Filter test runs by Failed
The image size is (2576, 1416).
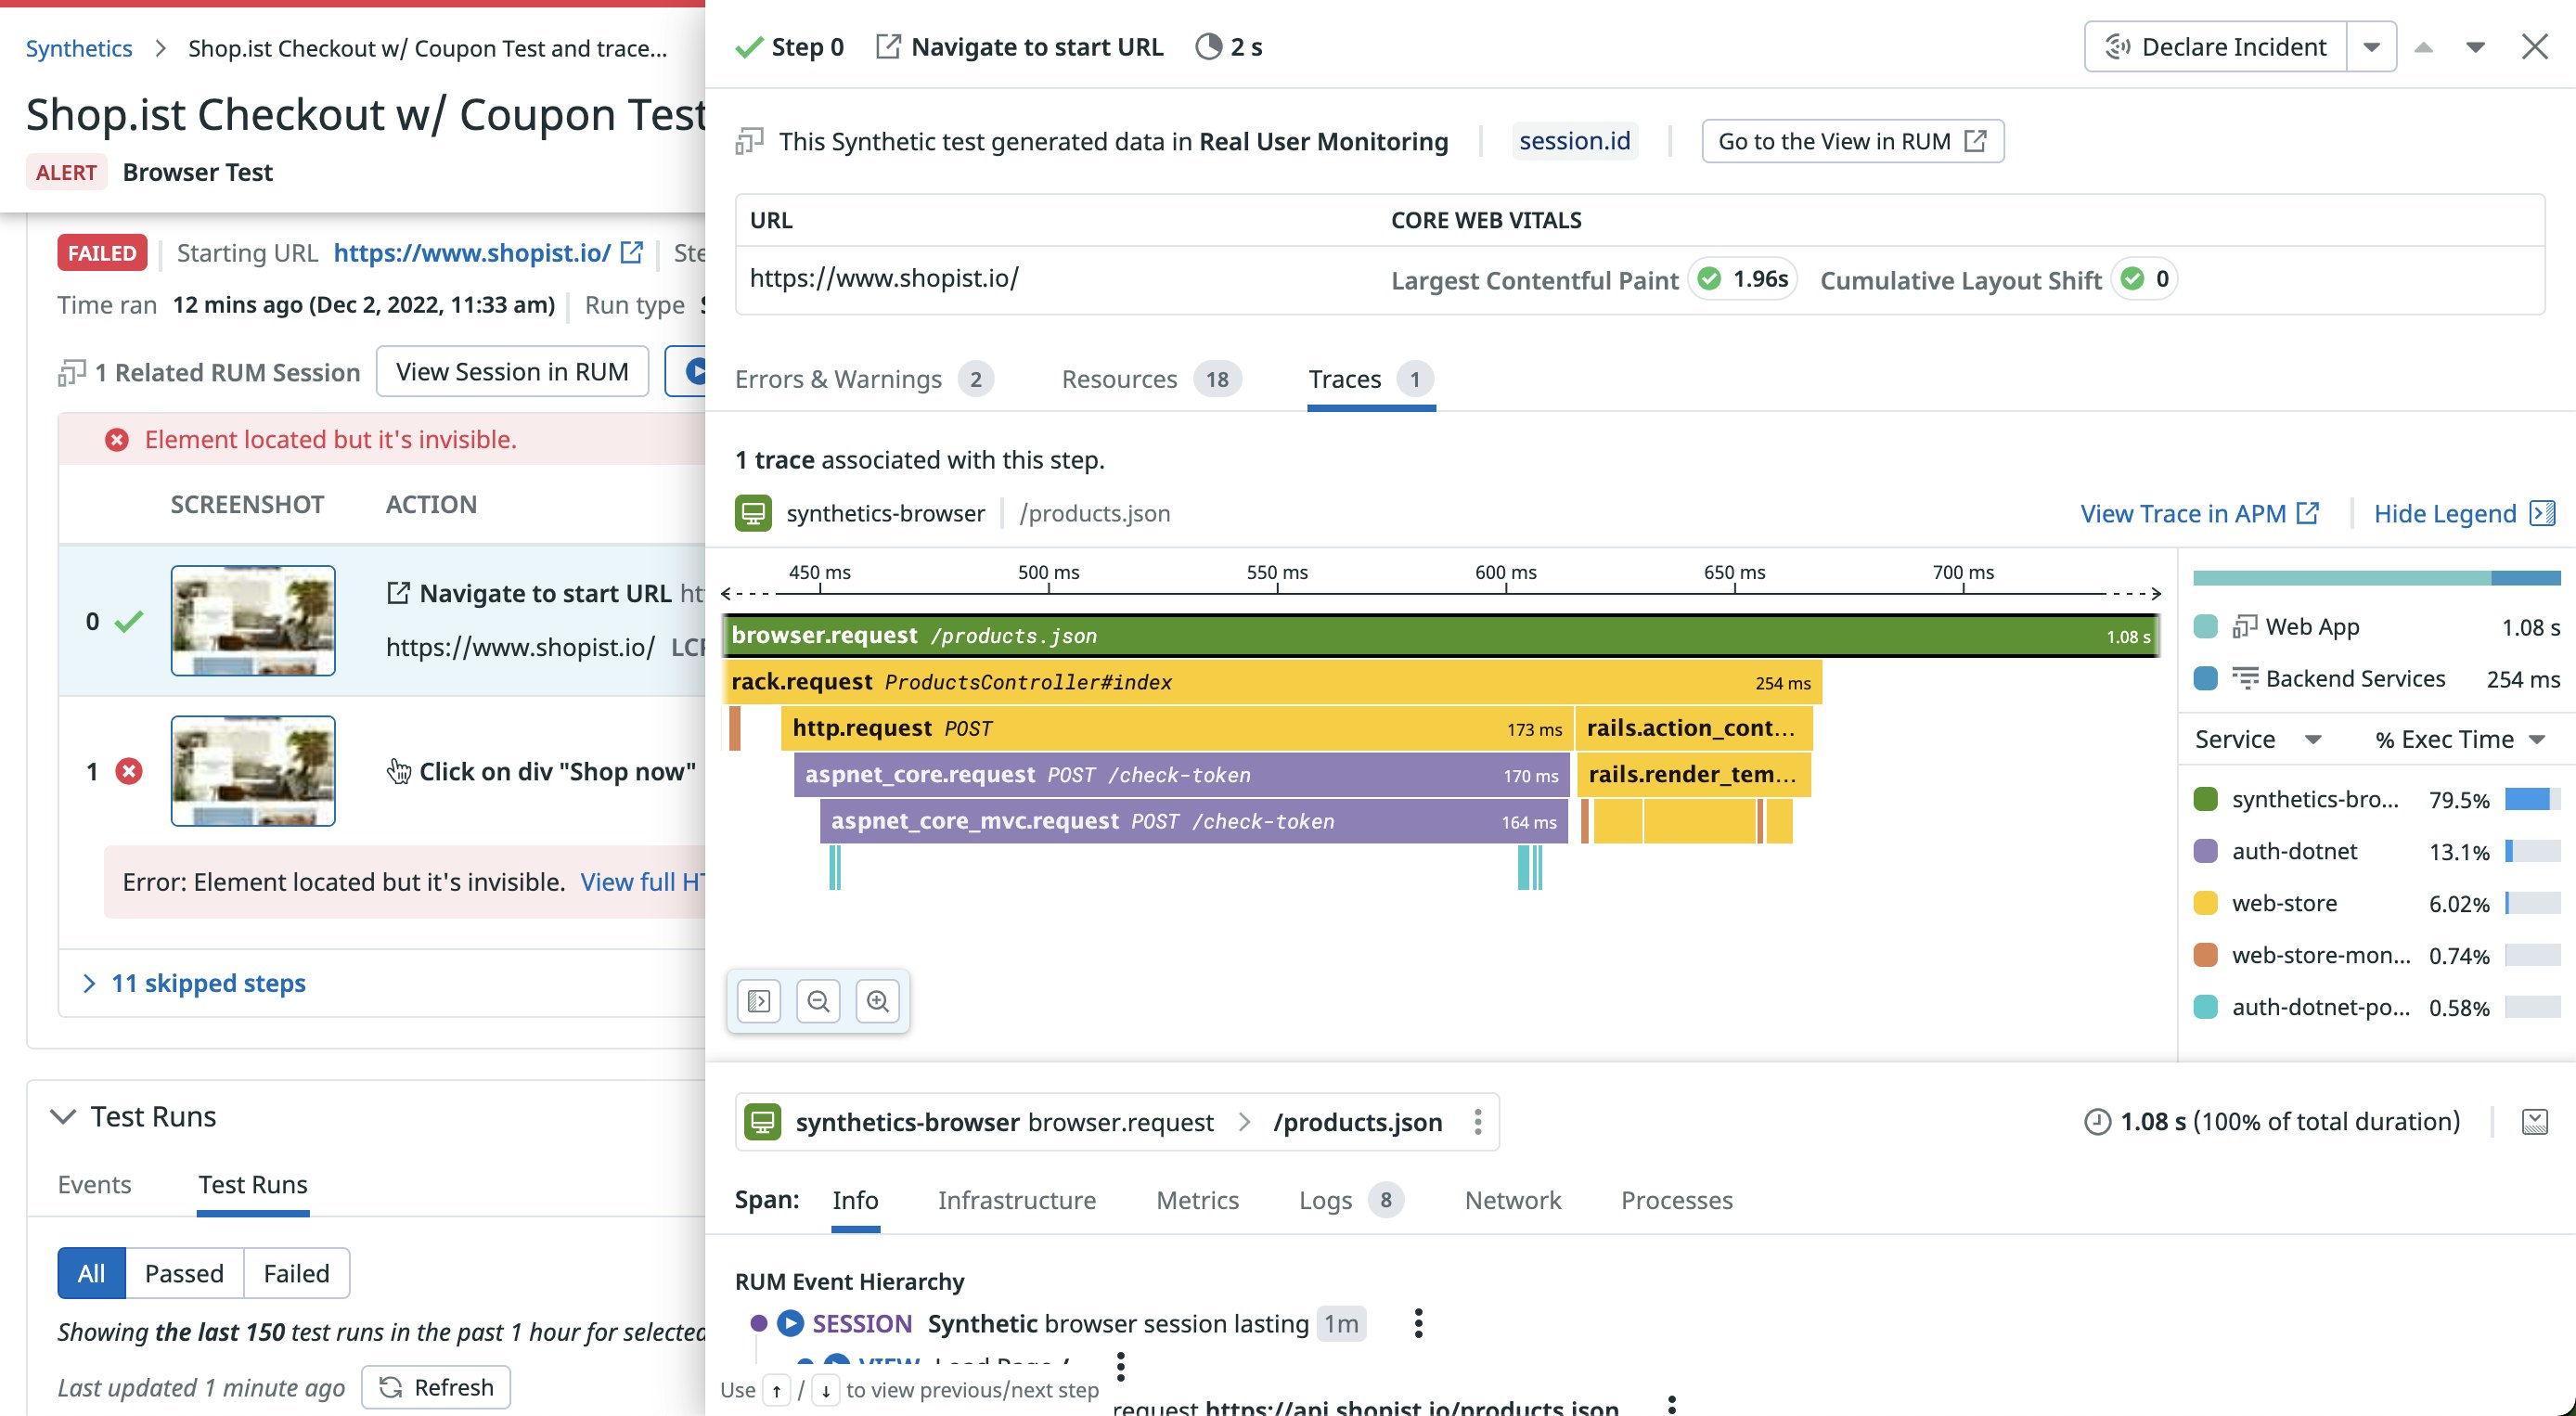tap(296, 1273)
